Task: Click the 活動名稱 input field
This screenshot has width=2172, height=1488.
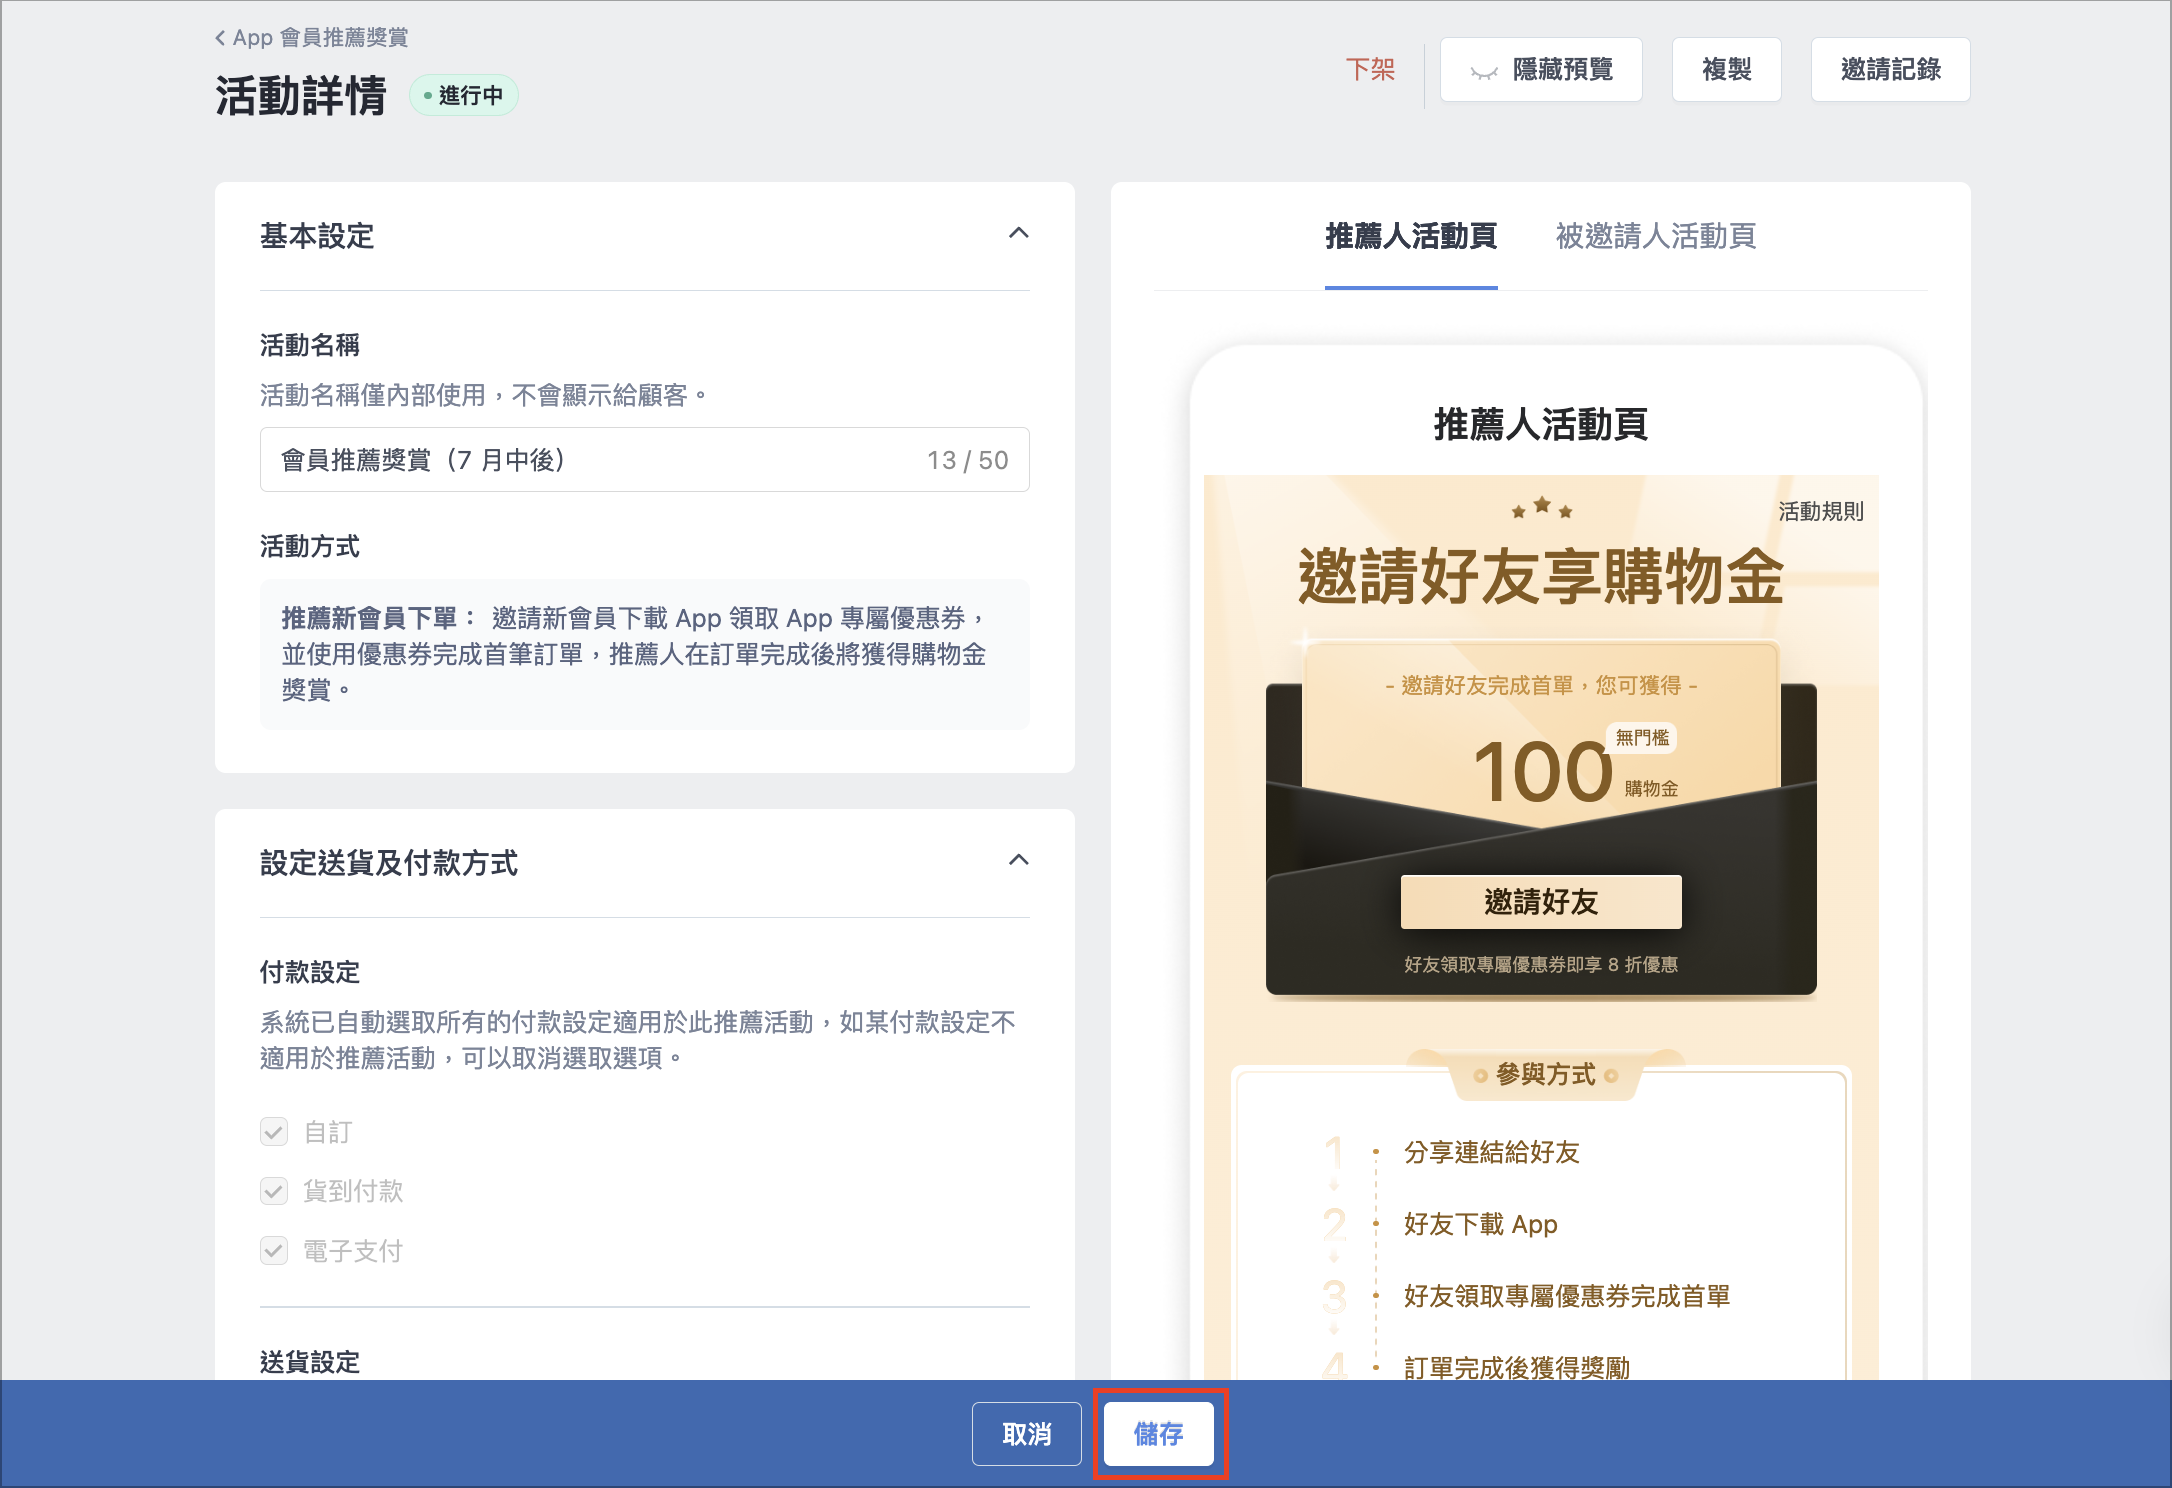Action: coord(644,460)
